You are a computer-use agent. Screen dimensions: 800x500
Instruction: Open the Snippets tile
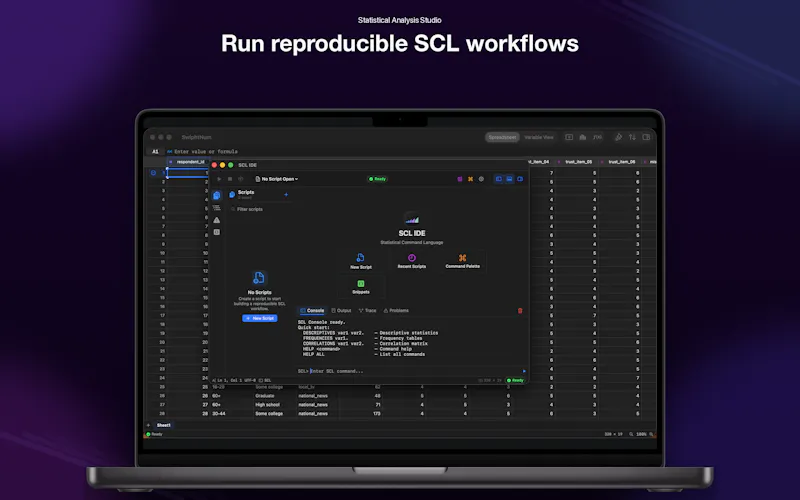click(x=361, y=287)
